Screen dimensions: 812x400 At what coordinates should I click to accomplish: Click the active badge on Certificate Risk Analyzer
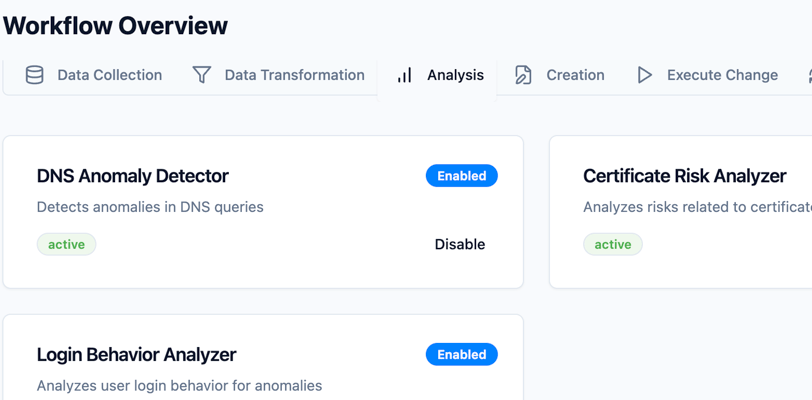tap(613, 244)
